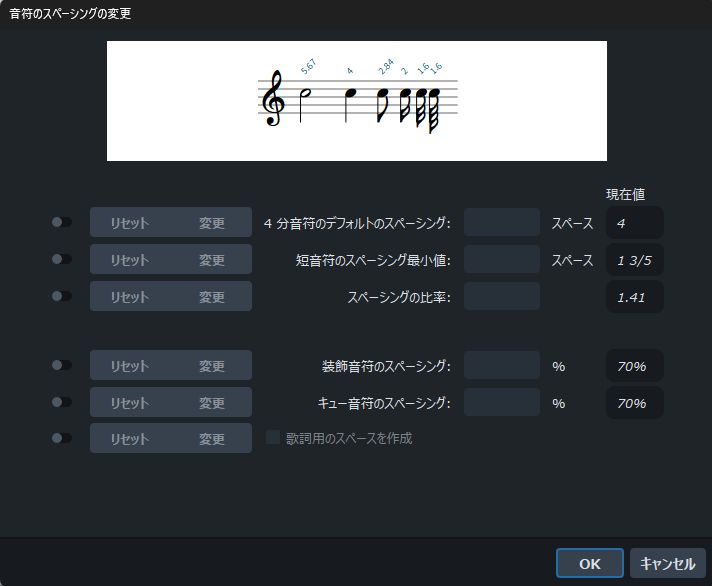Dismiss the dialog with キャンセル
The height and width of the screenshot is (586, 712).
pyautogui.click(x=668, y=563)
